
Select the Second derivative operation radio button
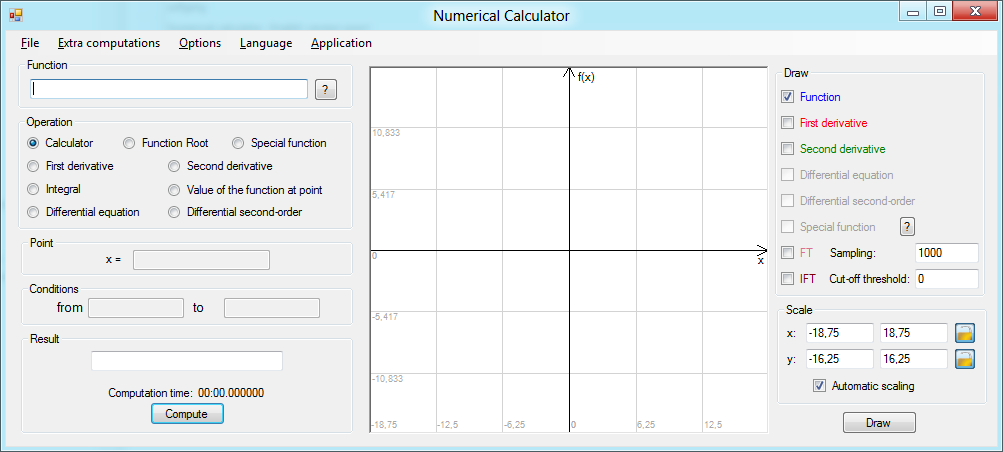[175, 166]
